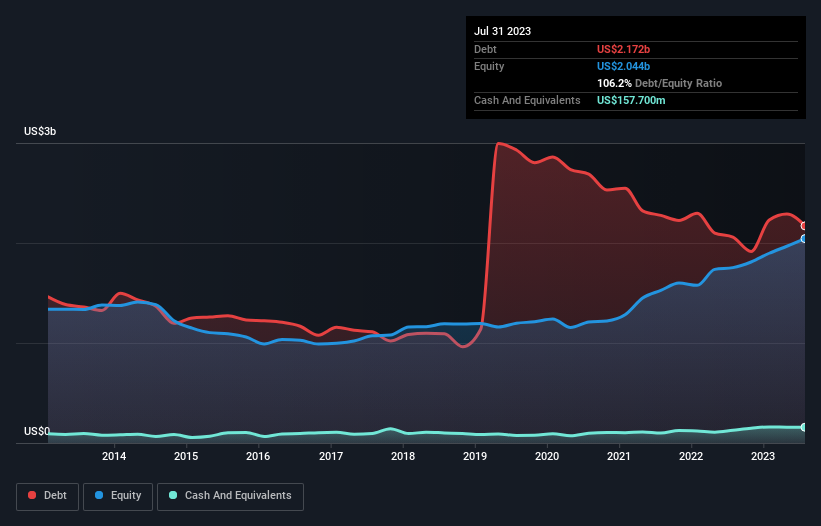Viewport: 821px width, 526px height.
Task: Click the 2020 x-axis label
Action: tap(547, 456)
